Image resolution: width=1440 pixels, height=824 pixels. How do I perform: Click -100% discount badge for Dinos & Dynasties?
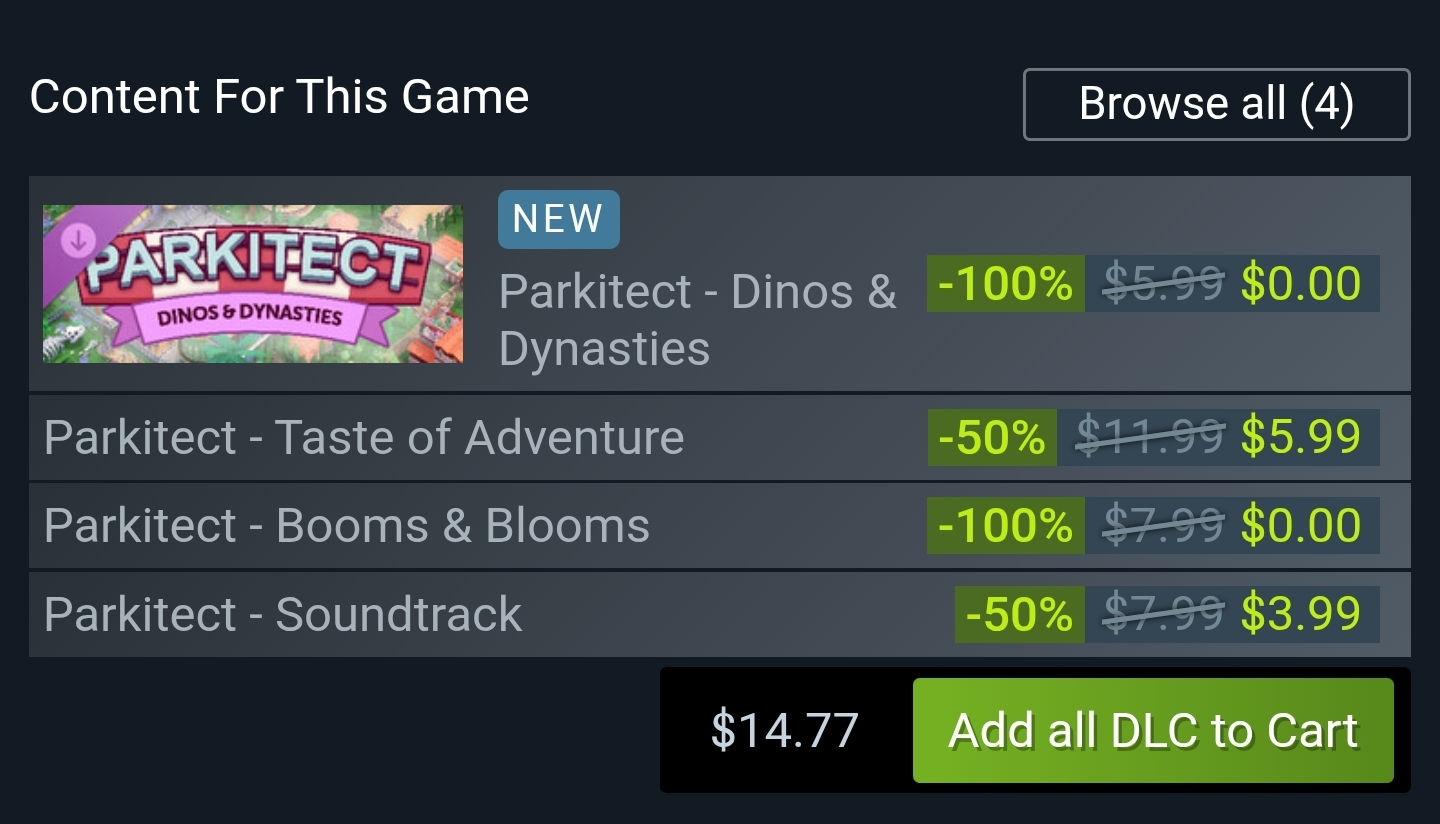point(1005,284)
